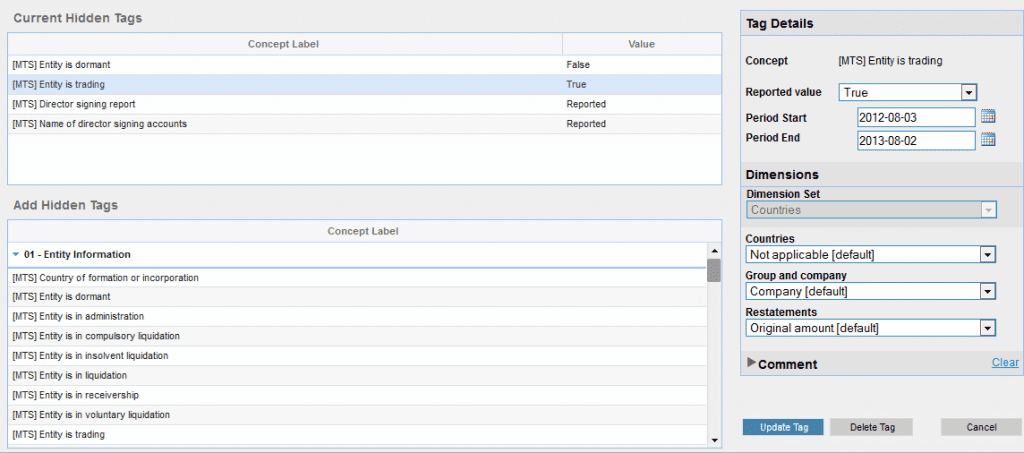The width and height of the screenshot is (1024, 453).
Task: Open the Reported value dropdown
Action: coord(967,93)
